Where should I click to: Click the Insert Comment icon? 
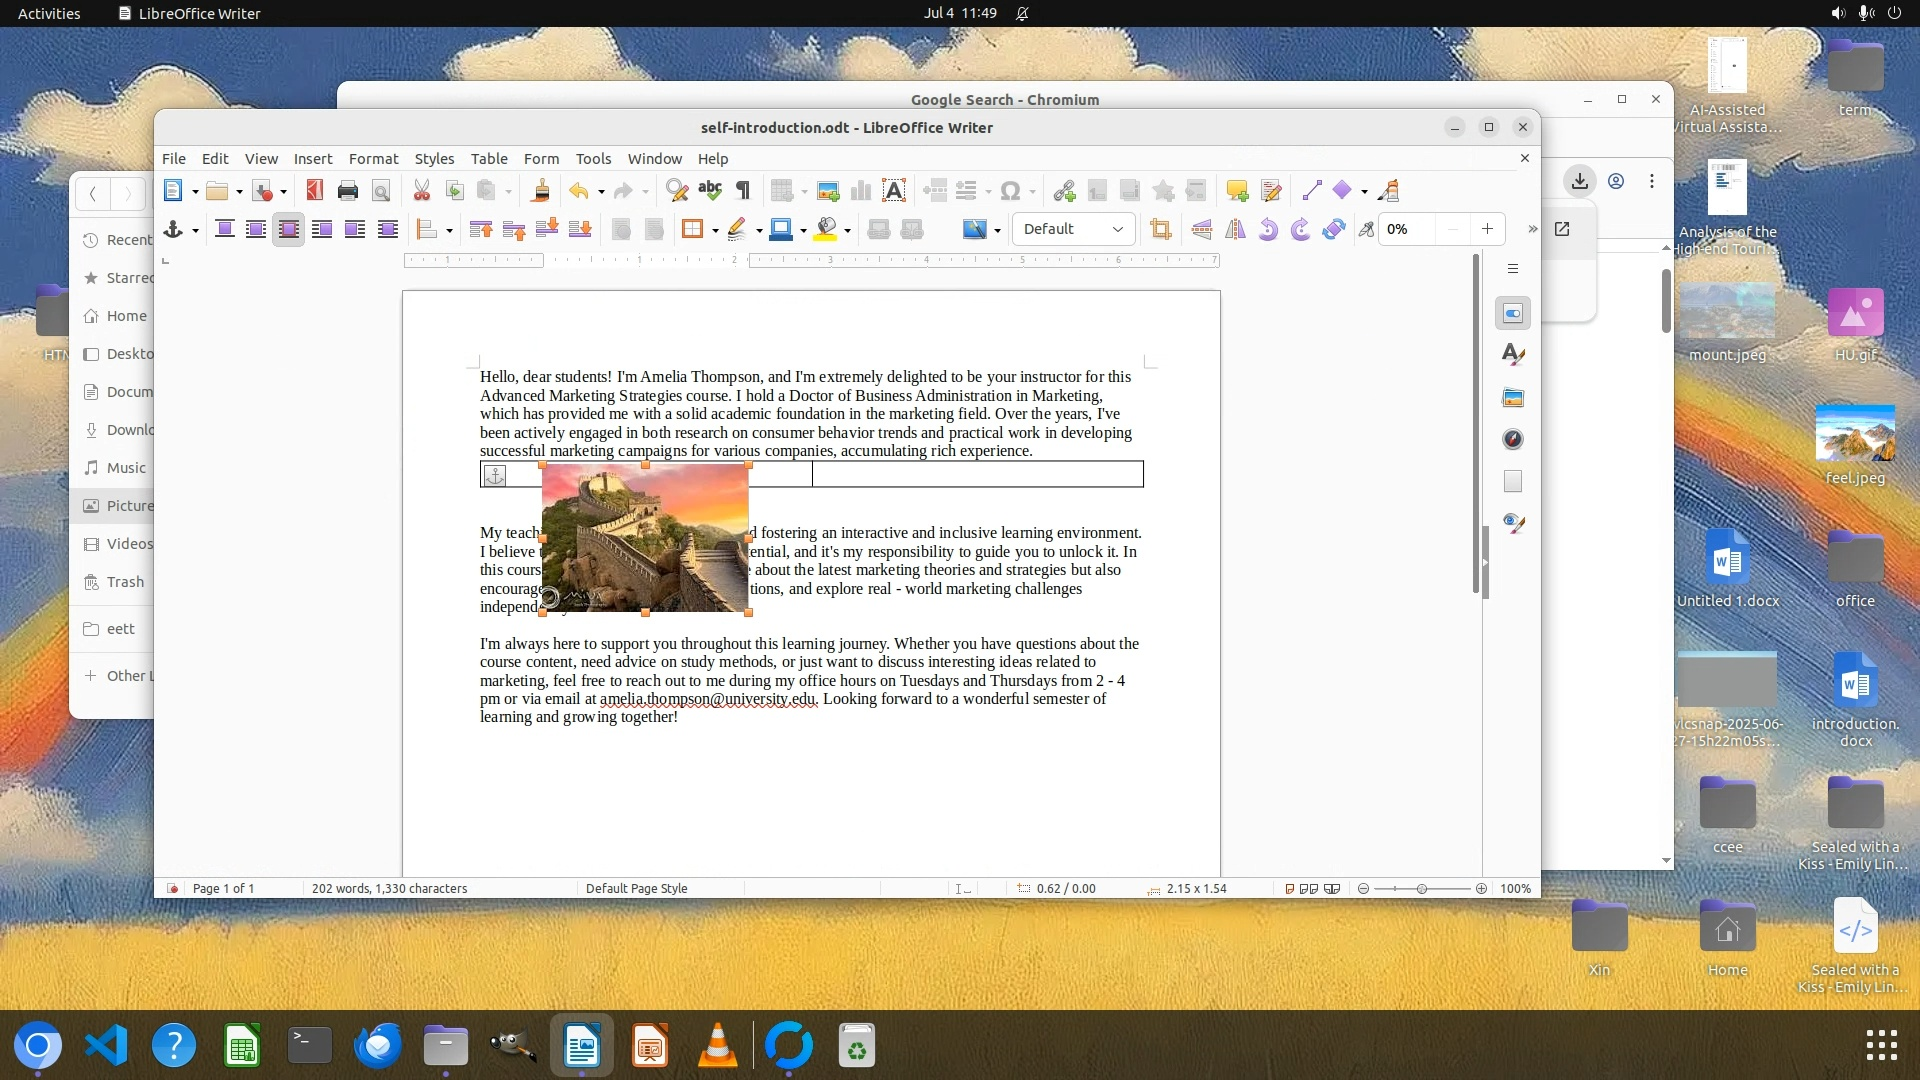(1237, 190)
